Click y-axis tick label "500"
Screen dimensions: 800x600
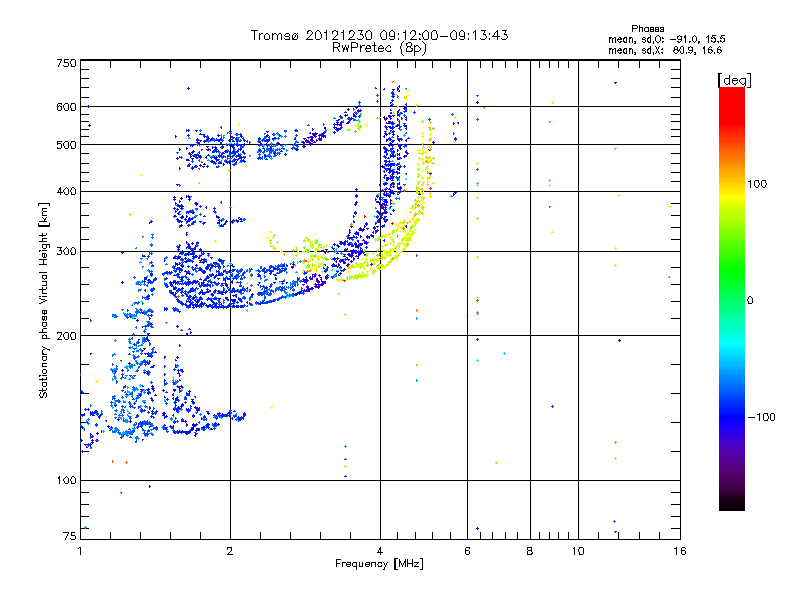(66, 145)
